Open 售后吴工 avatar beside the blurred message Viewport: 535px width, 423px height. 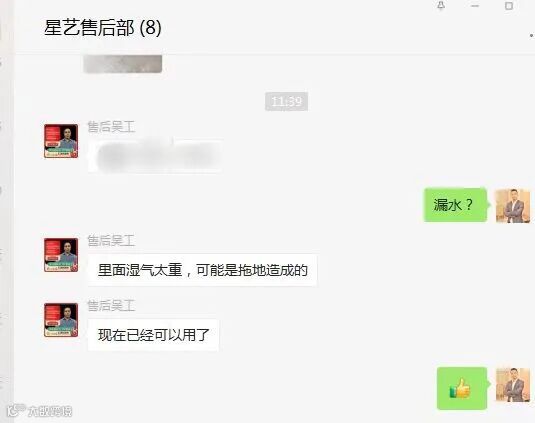click(x=61, y=141)
